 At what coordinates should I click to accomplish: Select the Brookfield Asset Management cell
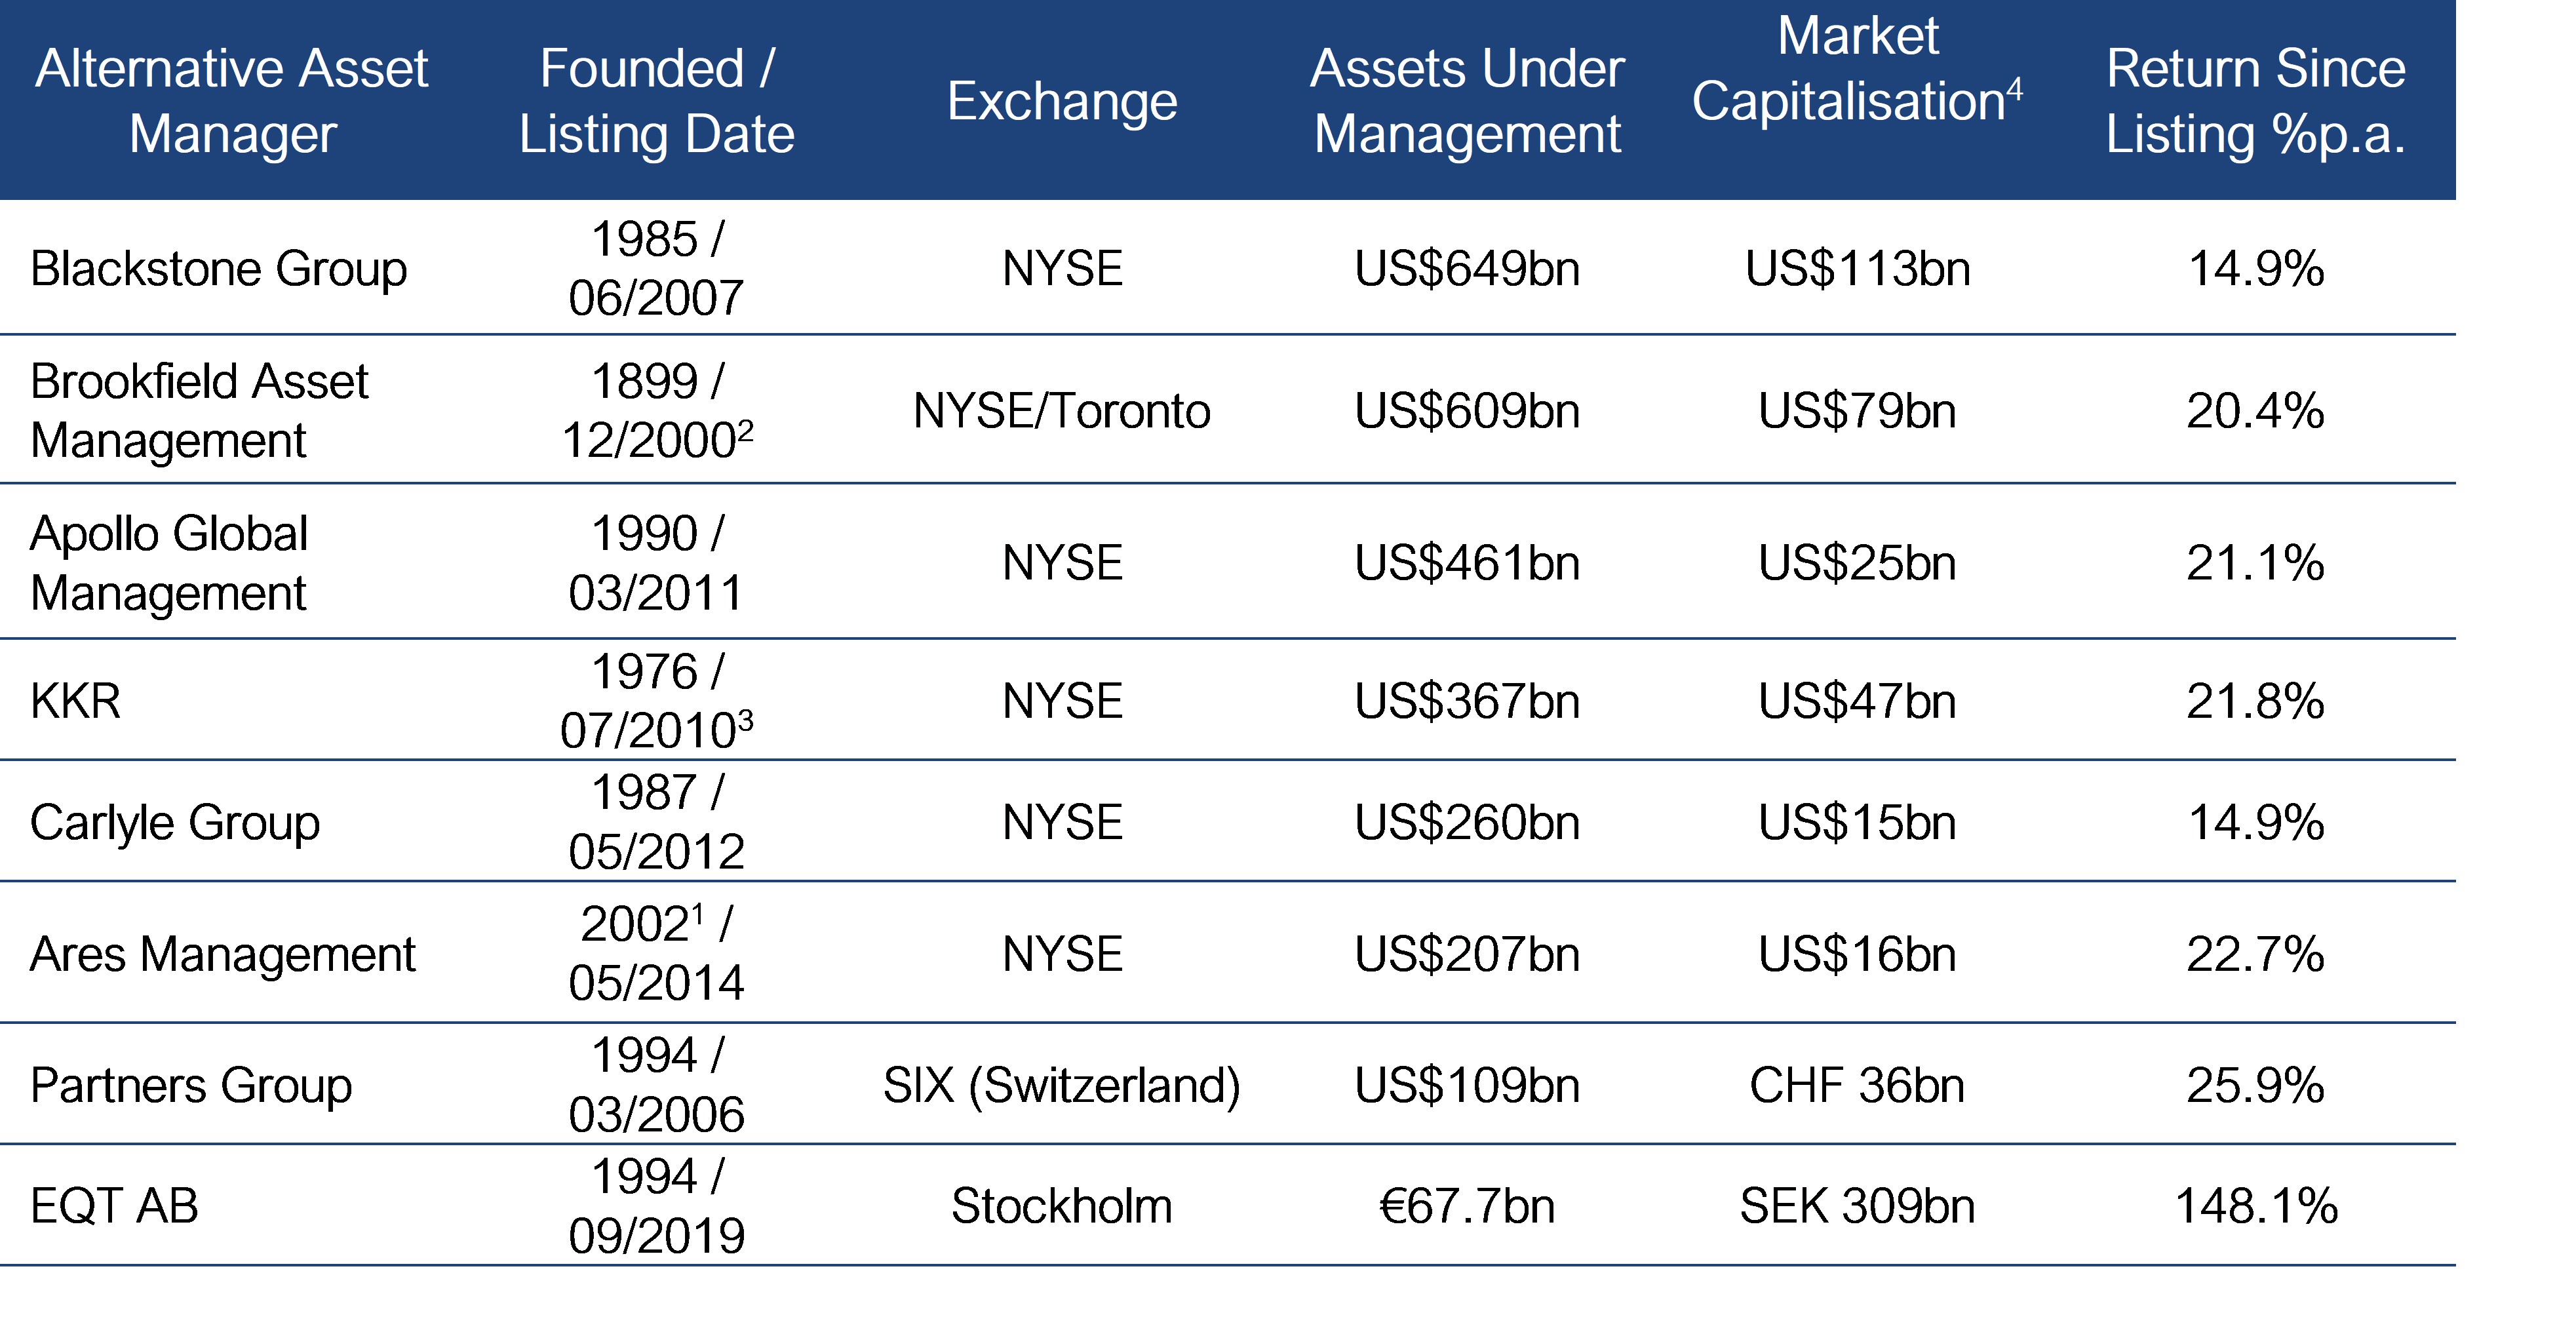coord(199,410)
